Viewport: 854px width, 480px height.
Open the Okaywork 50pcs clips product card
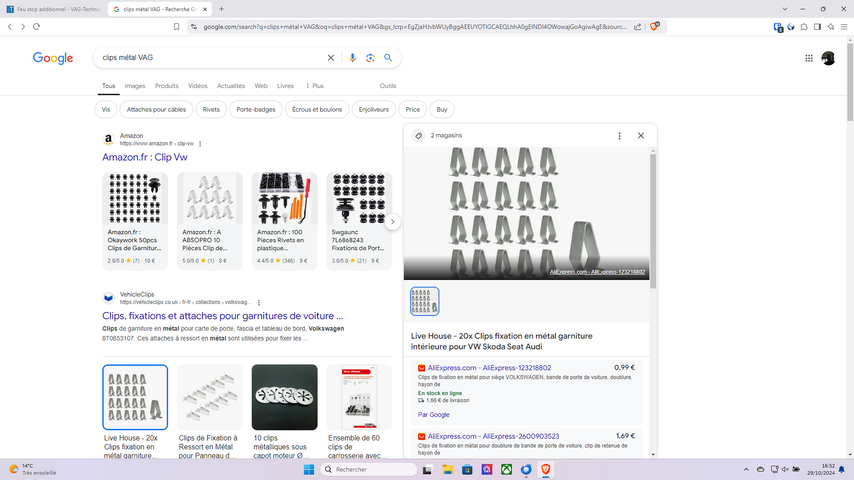[x=135, y=221]
